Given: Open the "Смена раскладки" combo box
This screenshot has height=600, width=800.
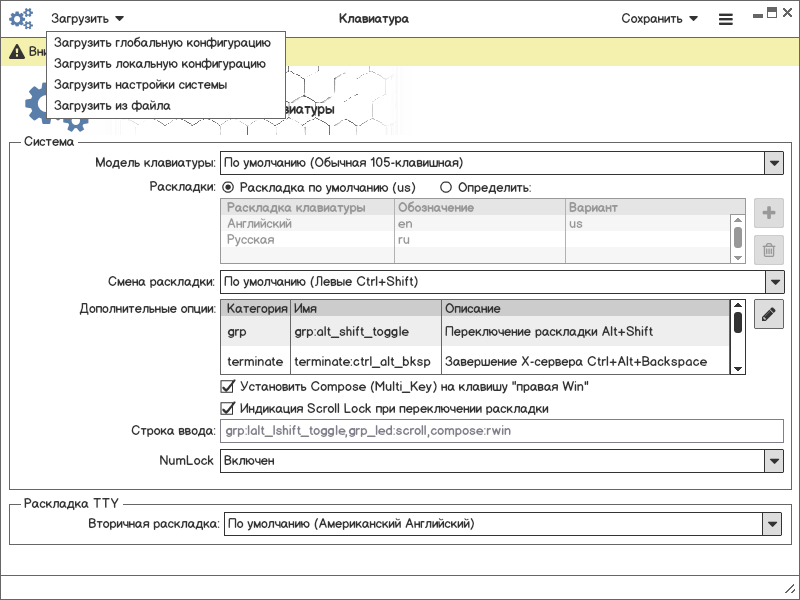Looking at the screenshot, I should tap(773, 281).
